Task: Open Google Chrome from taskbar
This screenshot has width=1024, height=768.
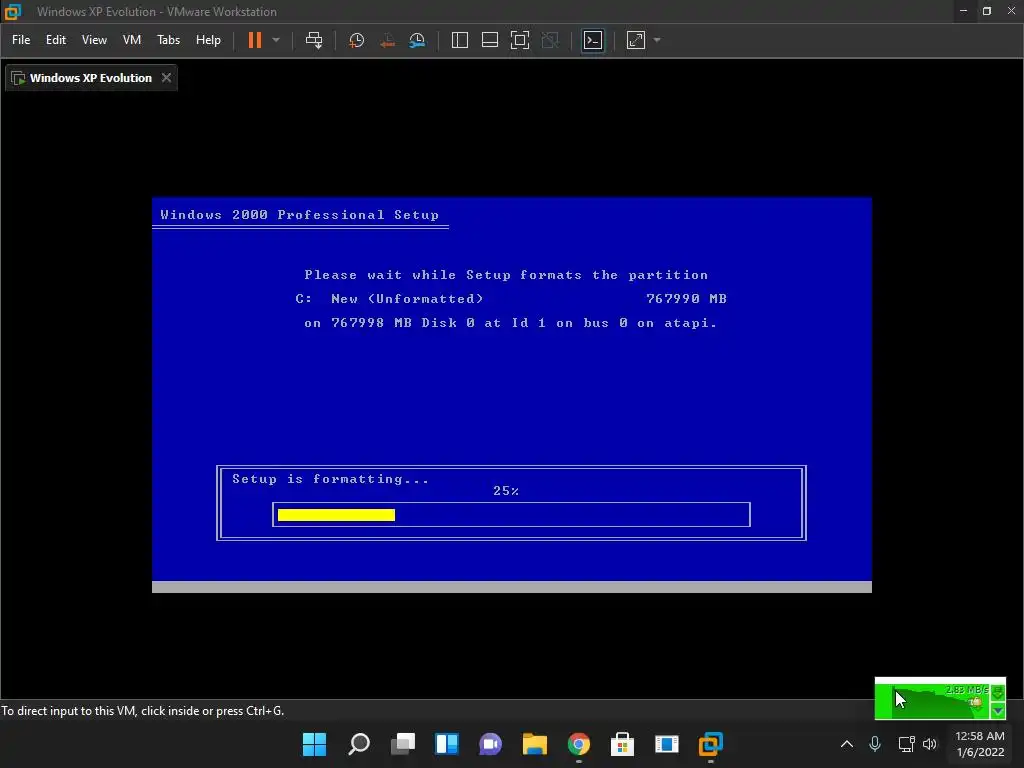Action: pos(579,744)
